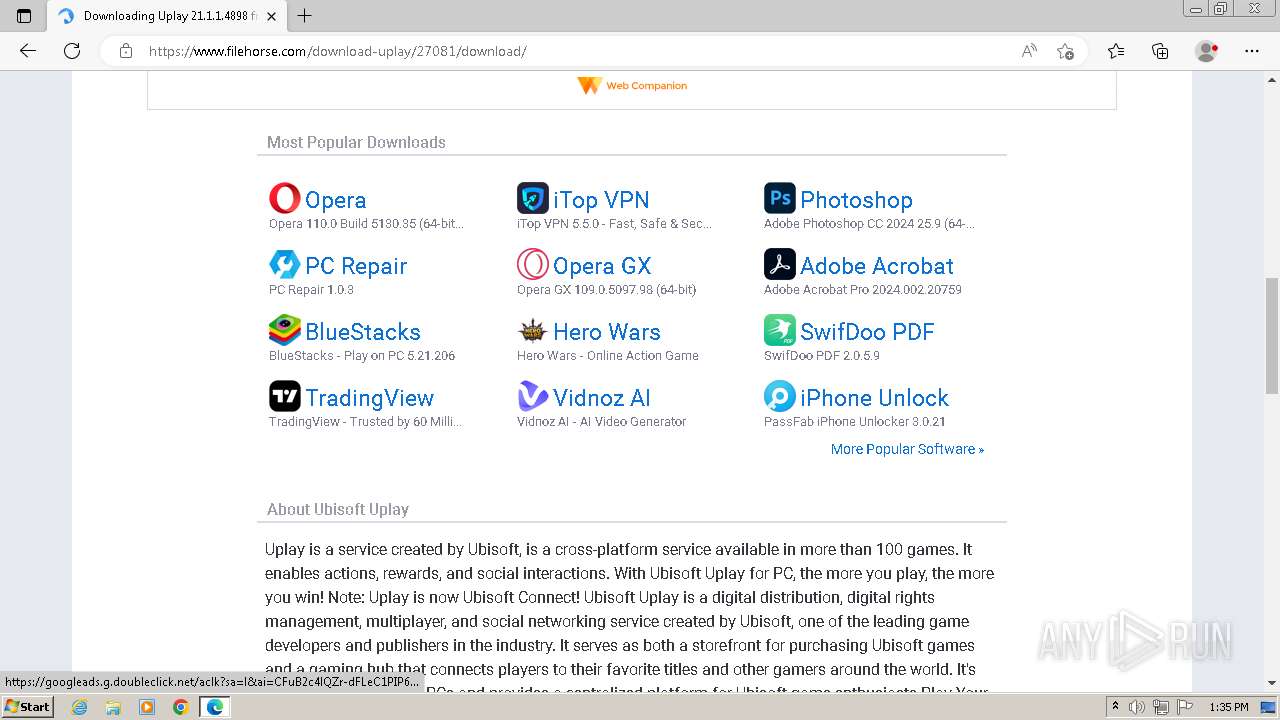Show hidden system tray icons

[1116, 707]
